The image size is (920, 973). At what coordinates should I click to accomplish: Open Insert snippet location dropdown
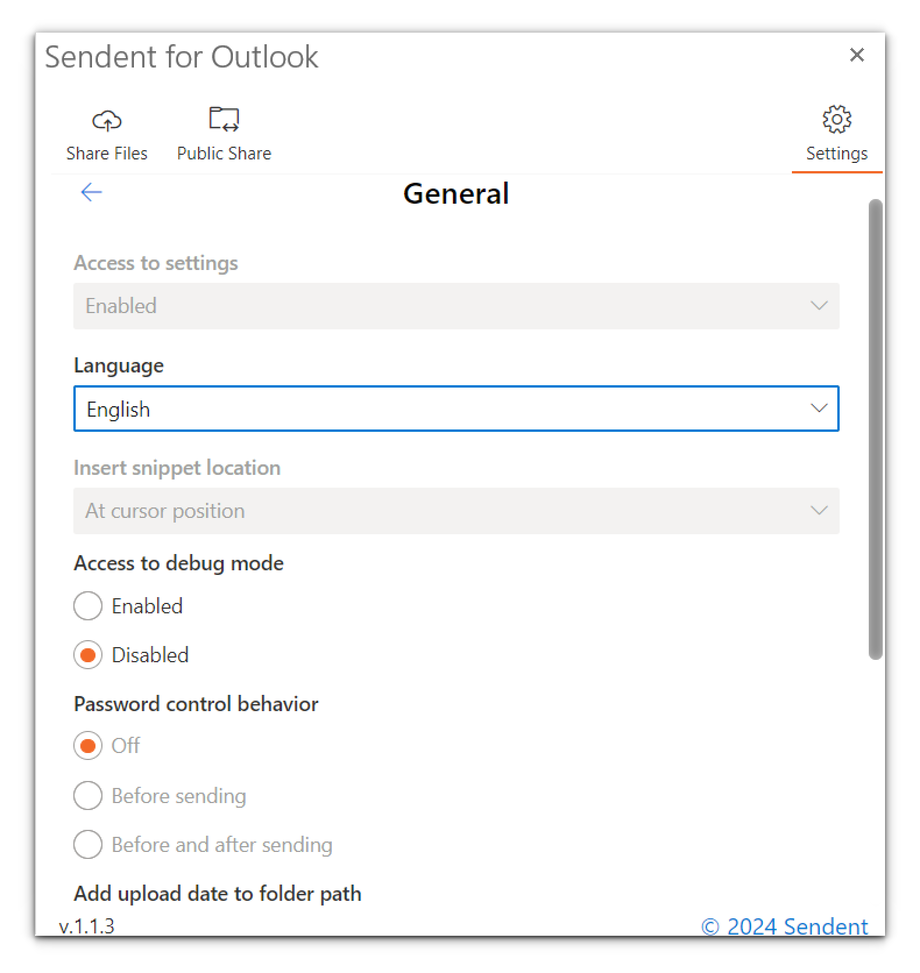pos(456,511)
